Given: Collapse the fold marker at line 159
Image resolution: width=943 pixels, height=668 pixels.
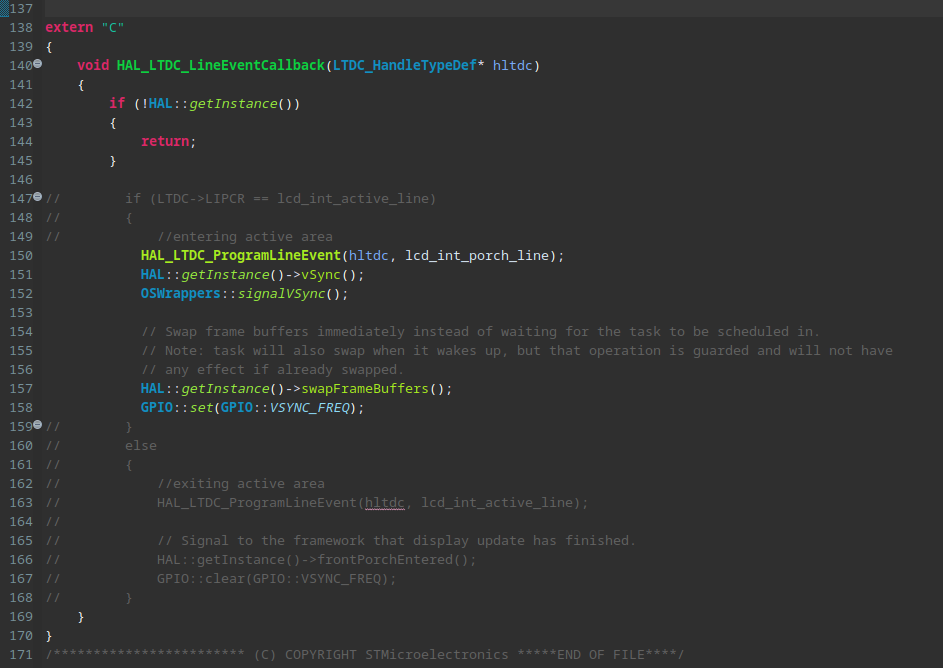Looking at the screenshot, I should [37, 424].
